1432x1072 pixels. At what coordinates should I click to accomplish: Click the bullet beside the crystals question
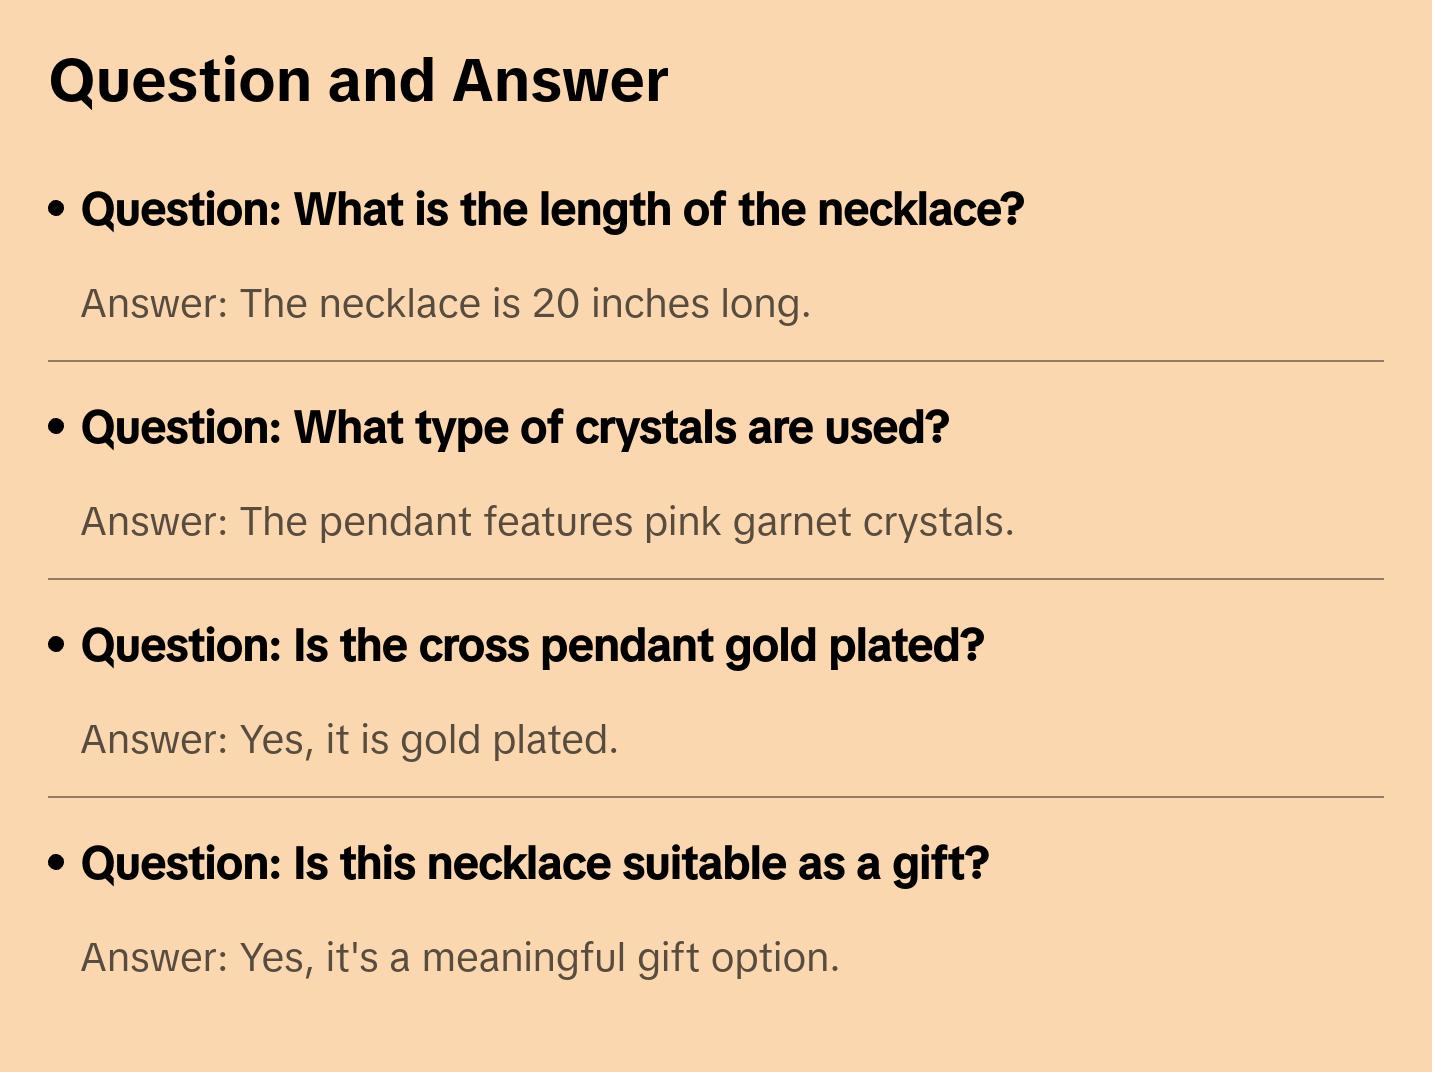(57, 428)
